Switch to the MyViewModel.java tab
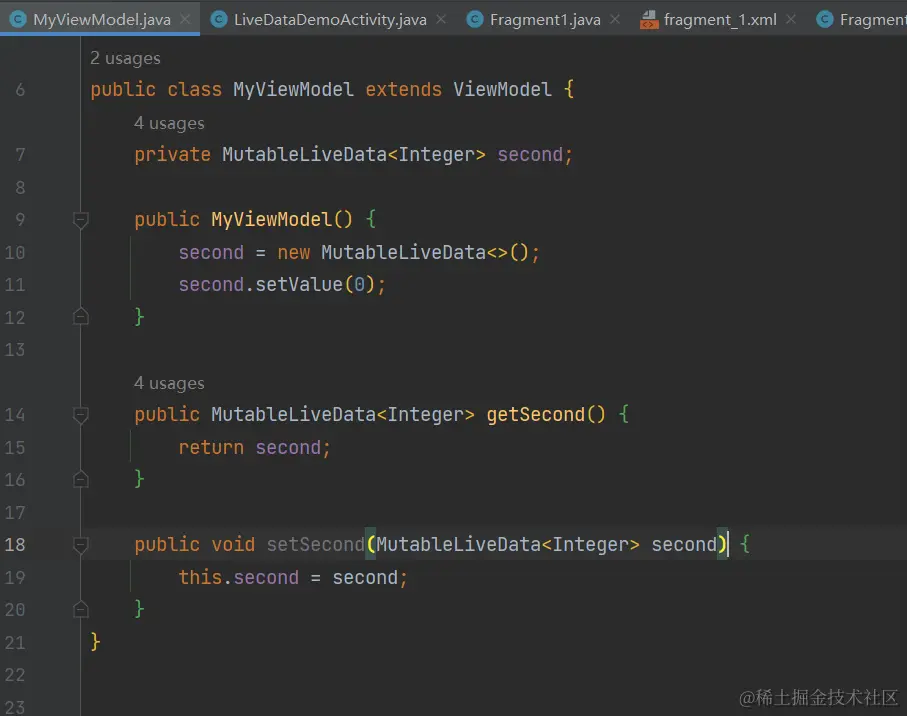Viewport: 907px width, 716px height. coord(102,20)
